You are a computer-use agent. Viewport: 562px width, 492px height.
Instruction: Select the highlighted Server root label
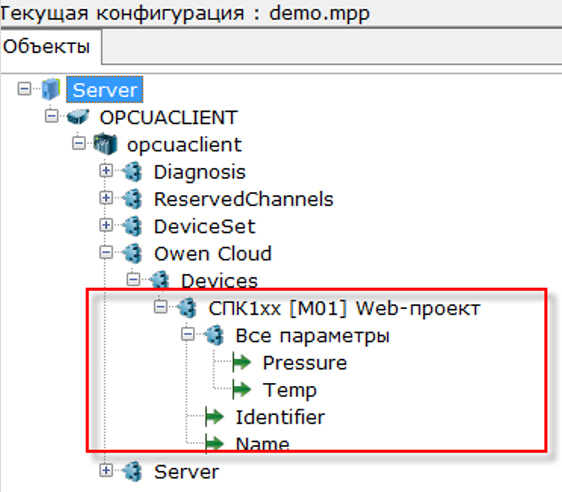105,90
